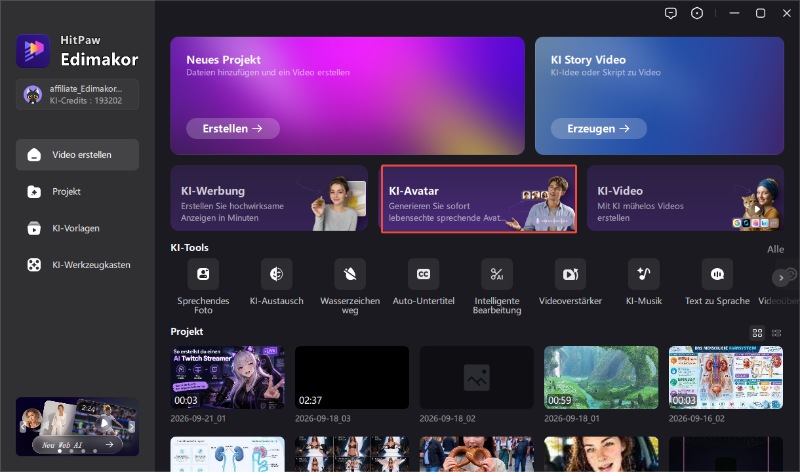
Task: Click the circular settings icon in title bar
Action: coord(697,13)
